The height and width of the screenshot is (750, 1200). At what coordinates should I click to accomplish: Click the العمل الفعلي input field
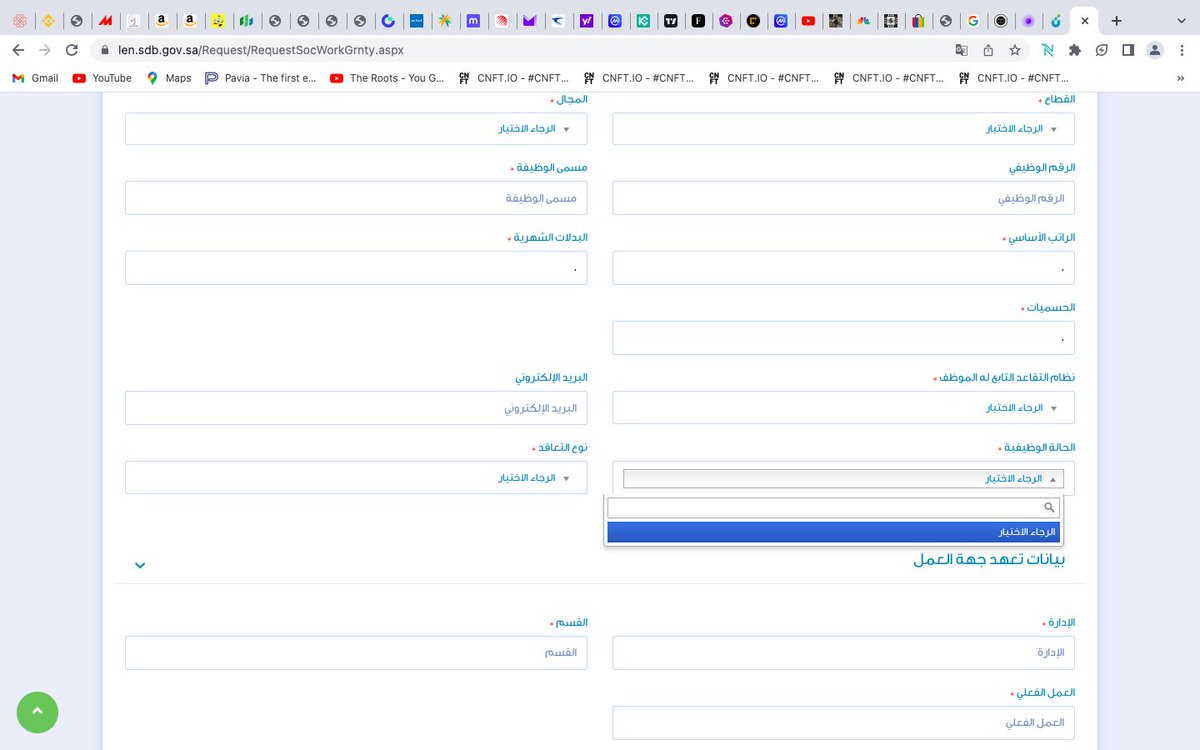[x=843, y=723]
